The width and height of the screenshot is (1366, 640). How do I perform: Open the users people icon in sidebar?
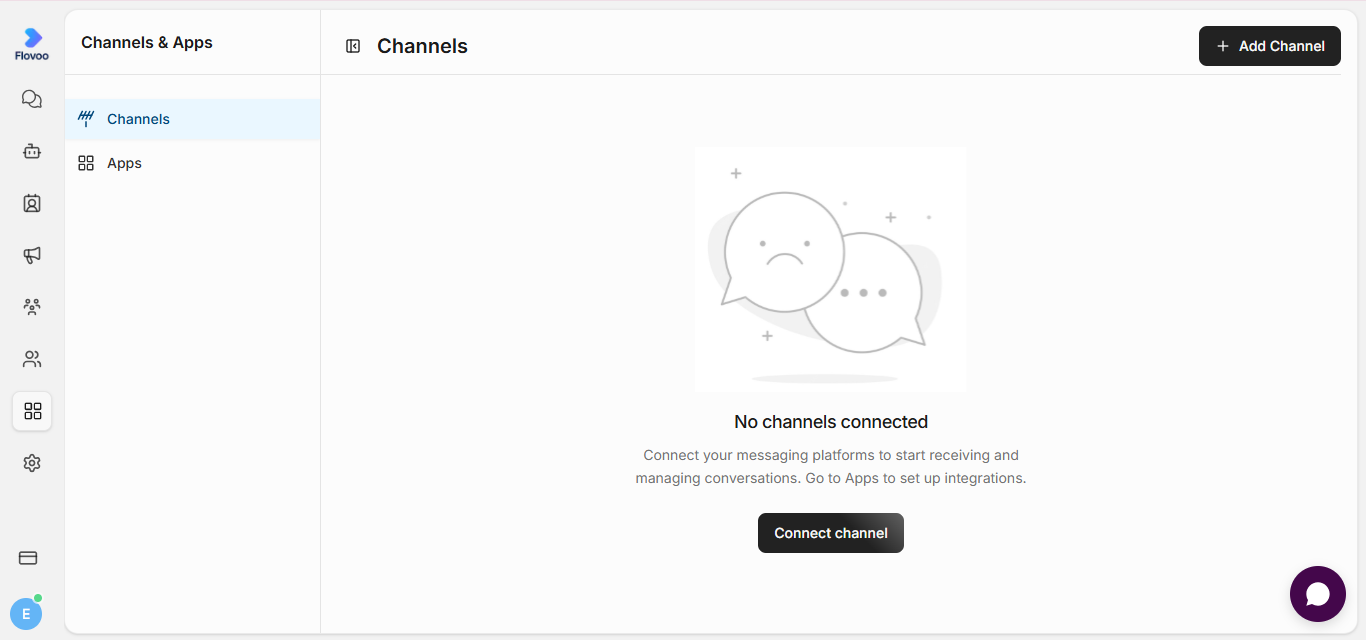tap(32, 359)
